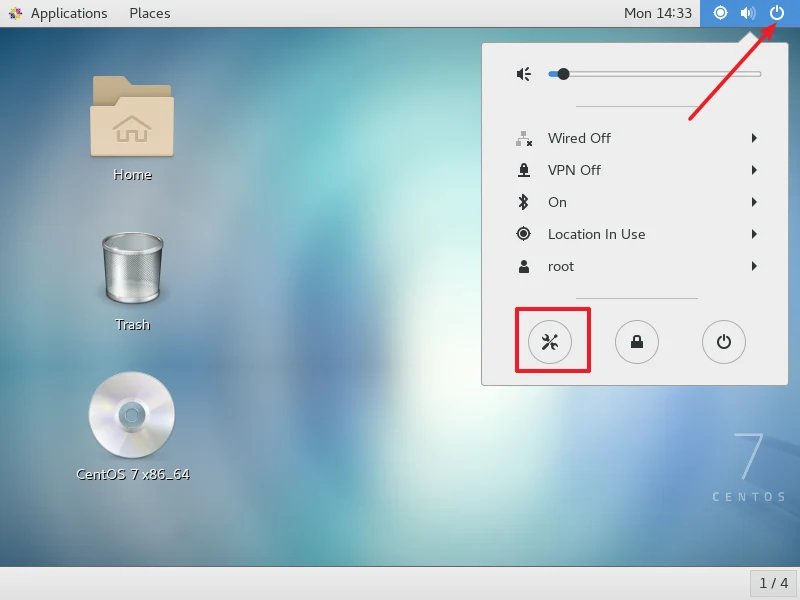Open the Mon 14:33 clock calendar
This screenshot has height=600, width=800.
(x=658, y=13)
